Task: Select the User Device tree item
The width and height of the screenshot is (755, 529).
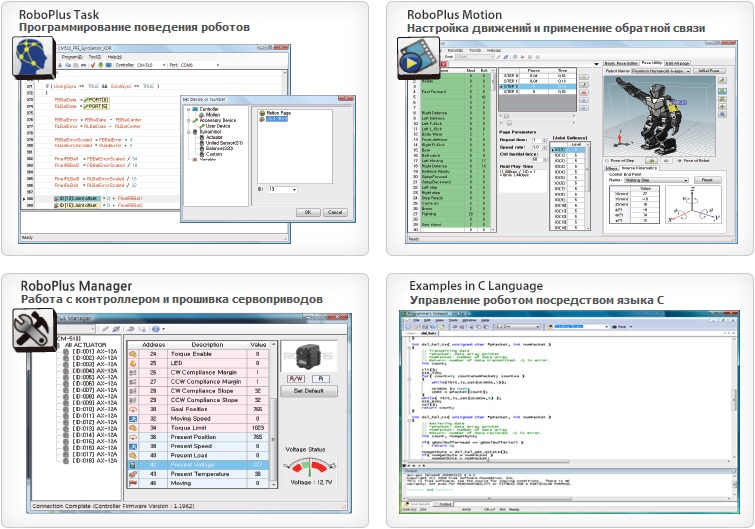Action: point(218,126)
